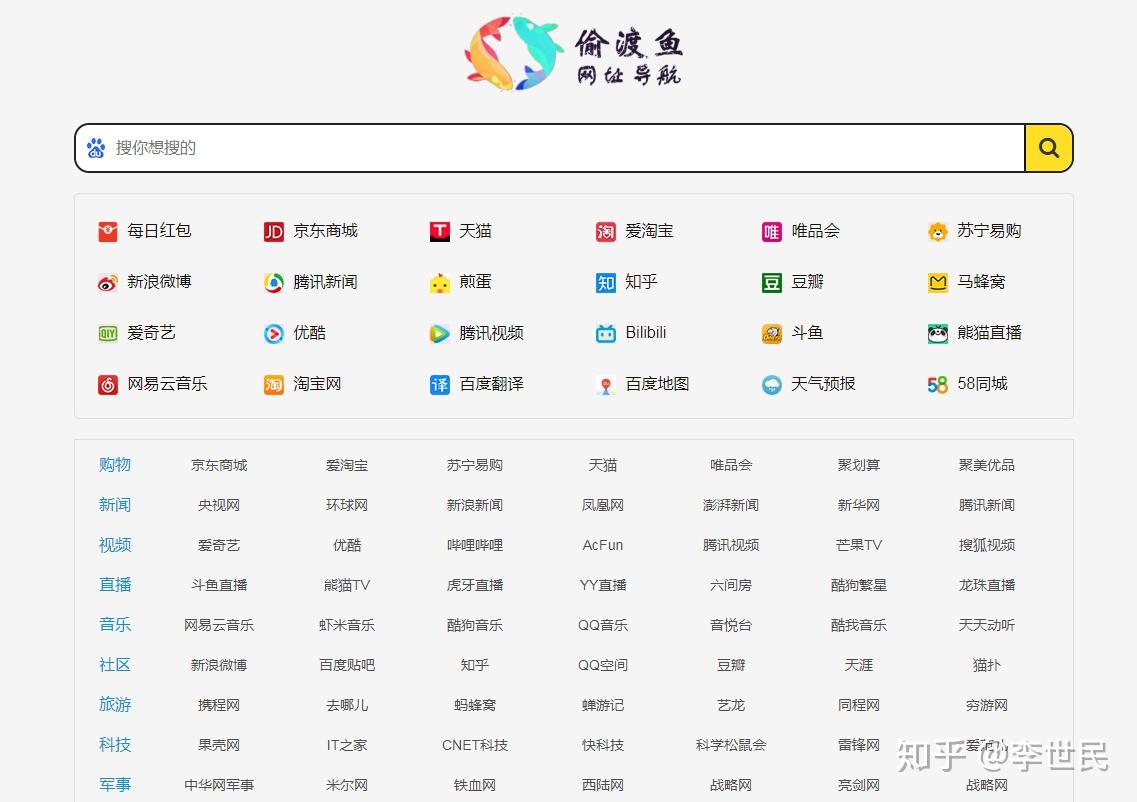Open the 中华网军事 link
Image resolution: width=1137 pixels, height=802 pixels.
click(x=218, y=785)
